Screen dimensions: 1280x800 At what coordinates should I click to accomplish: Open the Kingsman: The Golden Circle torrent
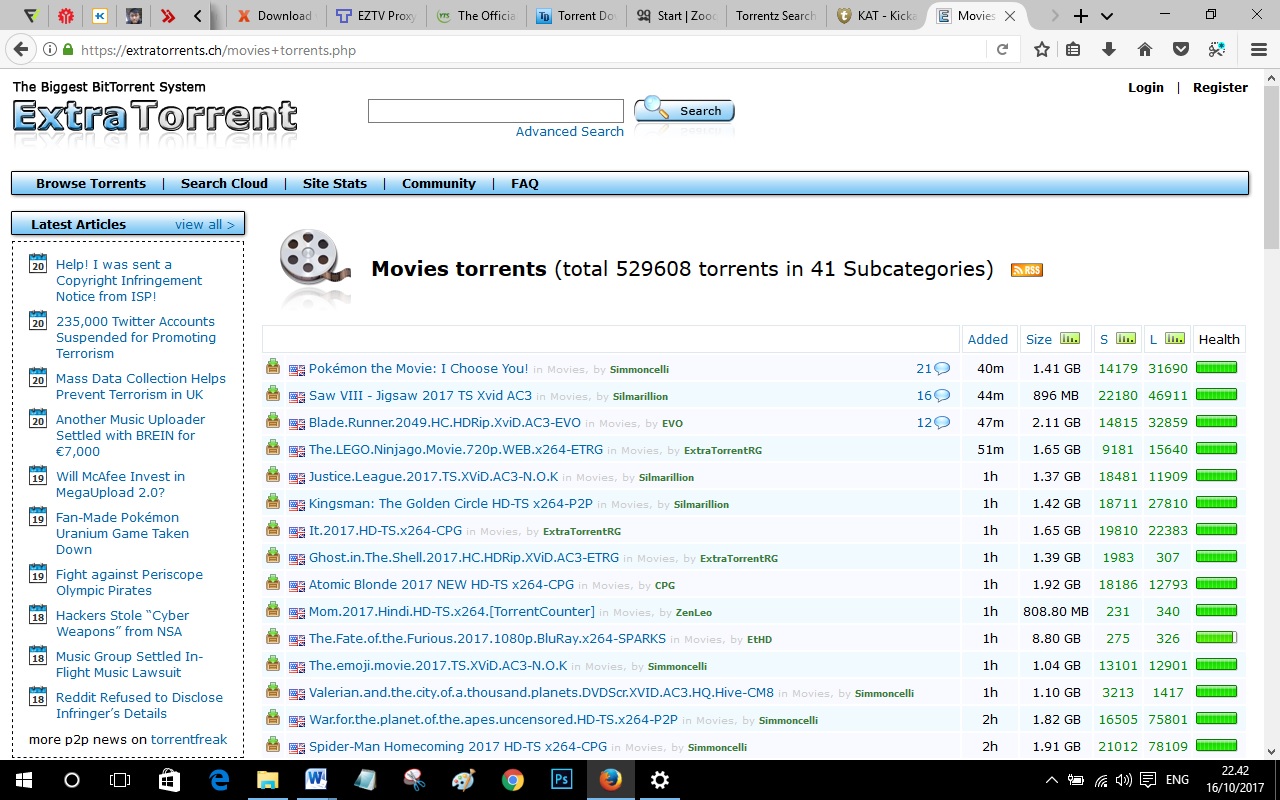point(451,504)
